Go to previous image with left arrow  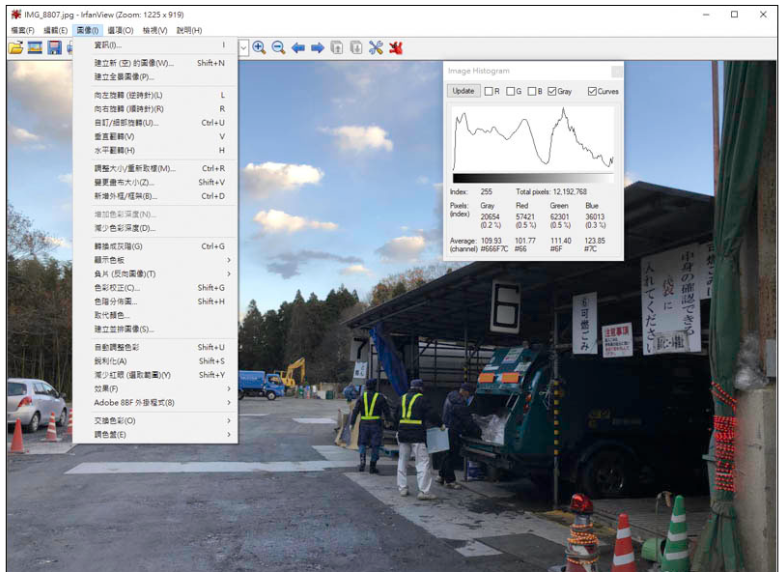coord(298,47)
